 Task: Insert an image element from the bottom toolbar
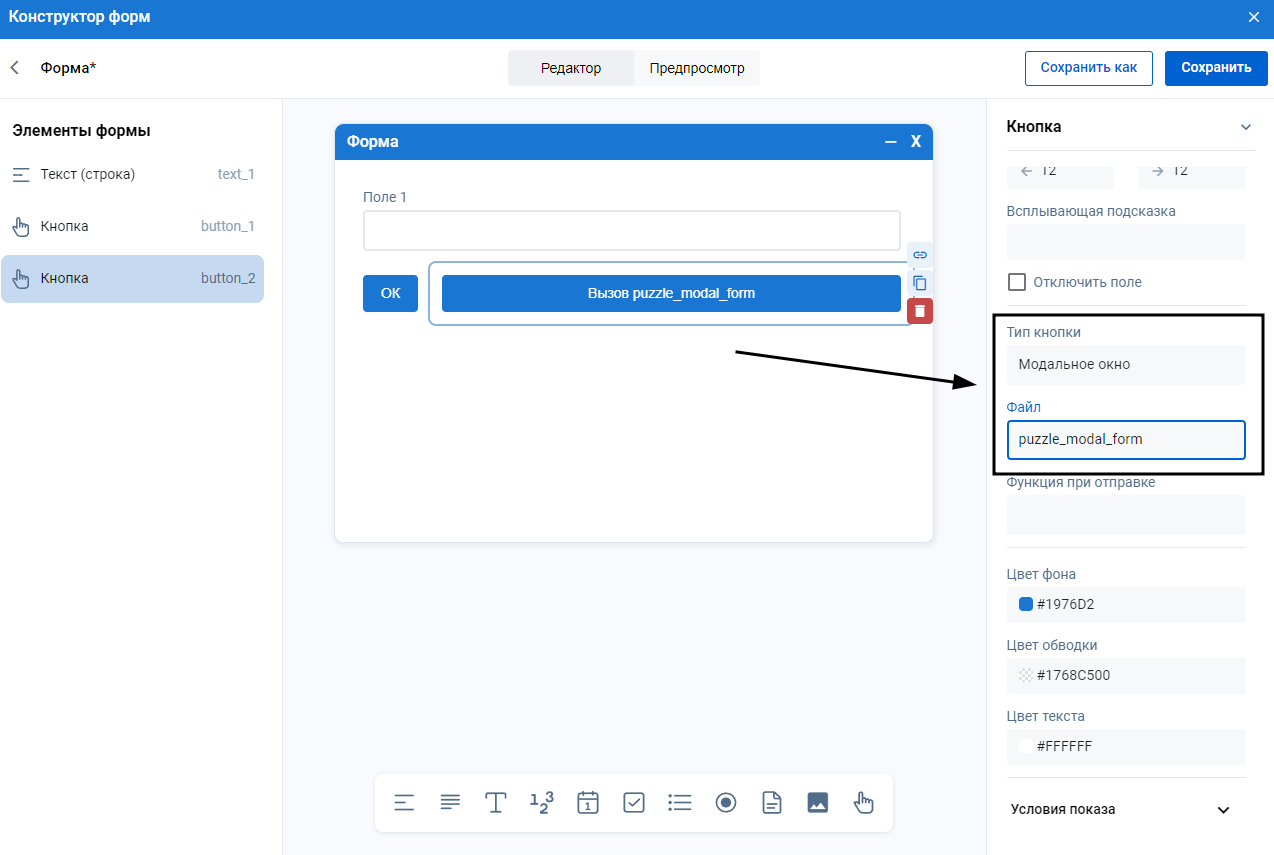tap(818, 802)
